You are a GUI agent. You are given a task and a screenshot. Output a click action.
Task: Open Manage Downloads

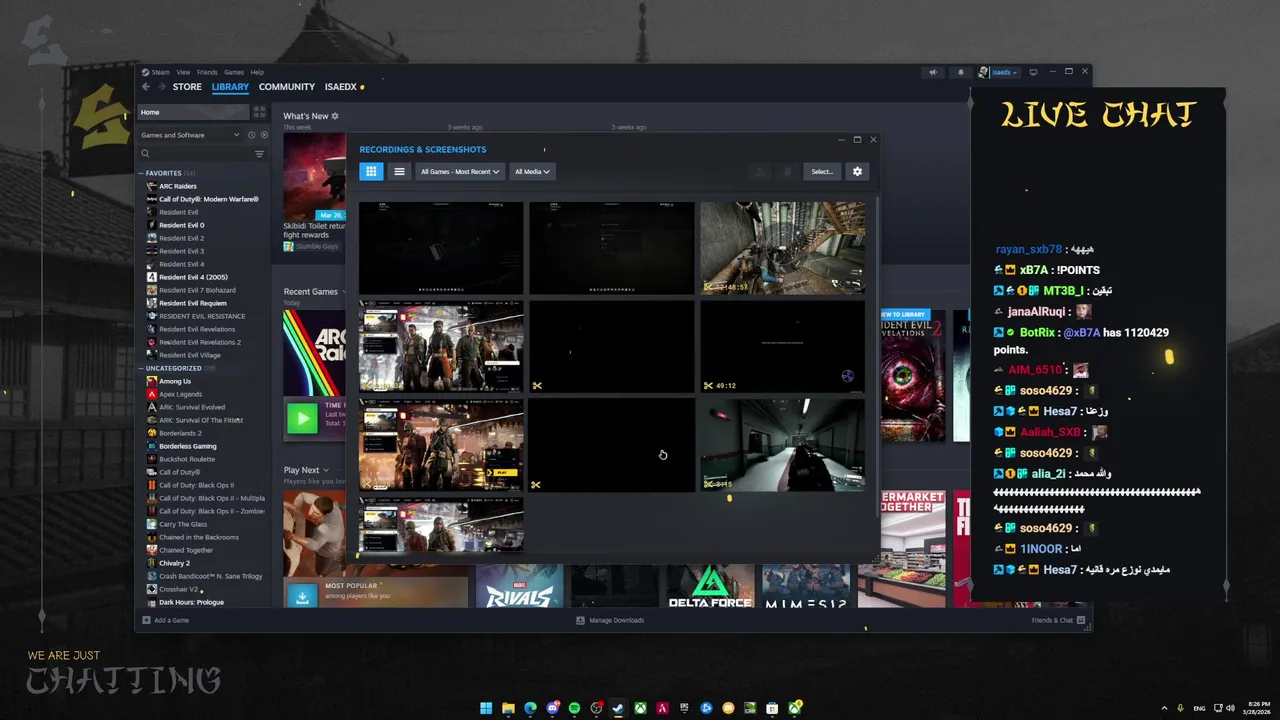point(610,620)
